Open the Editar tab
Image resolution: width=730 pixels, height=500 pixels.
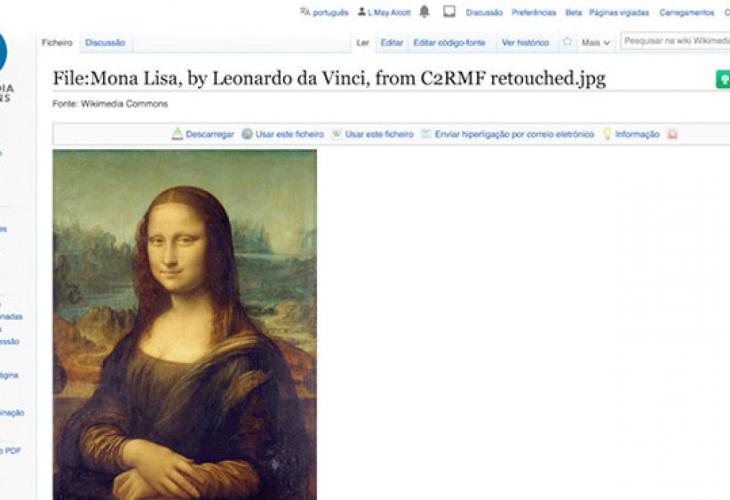(392, 42)
